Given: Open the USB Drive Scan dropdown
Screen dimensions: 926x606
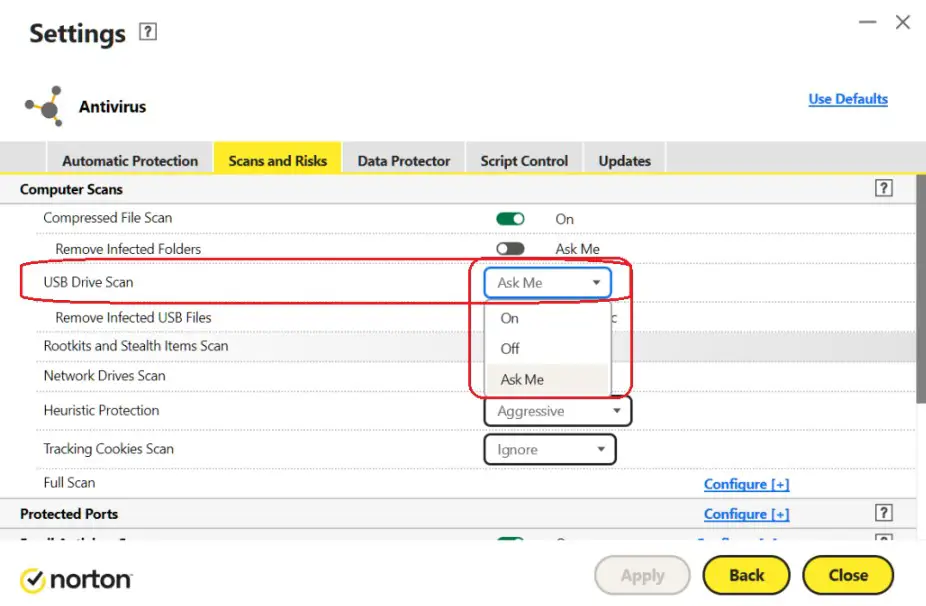Looking at the screenshot, I should (x=547, y=283).
